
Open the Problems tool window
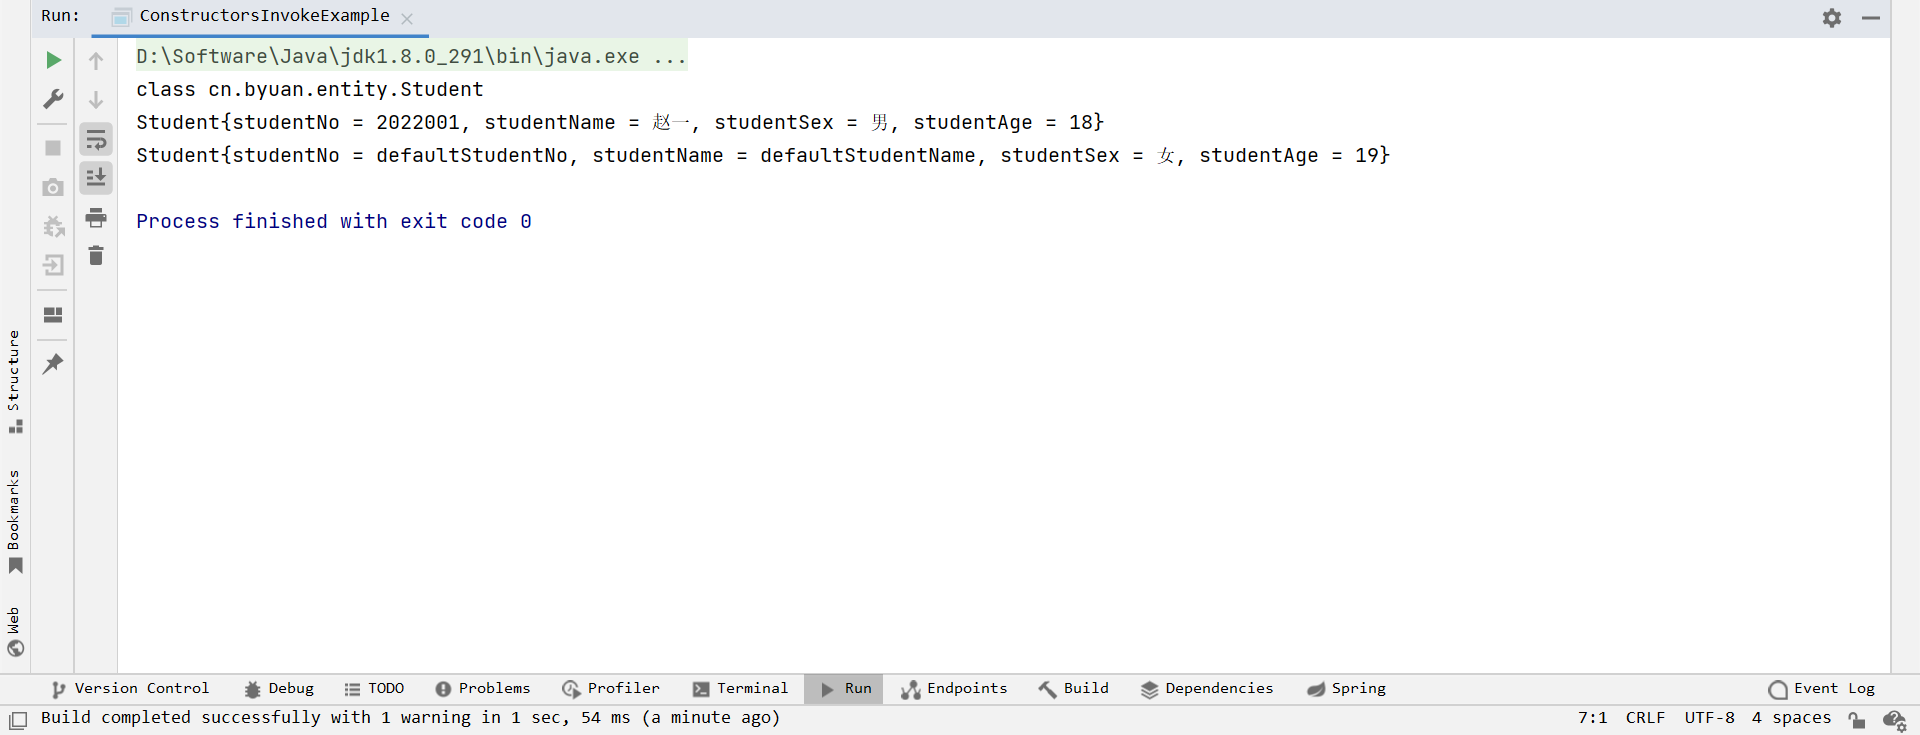tap(483, 689)
